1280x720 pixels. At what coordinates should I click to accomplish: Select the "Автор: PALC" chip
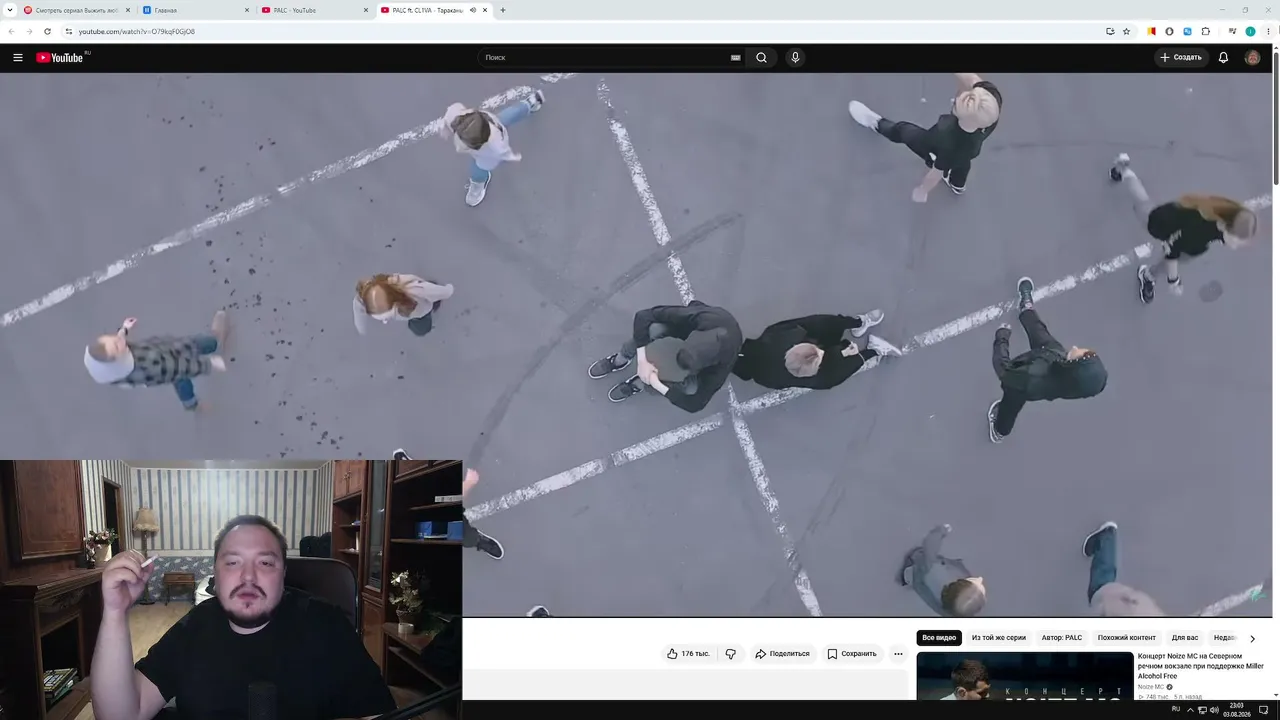[1062, 638]
